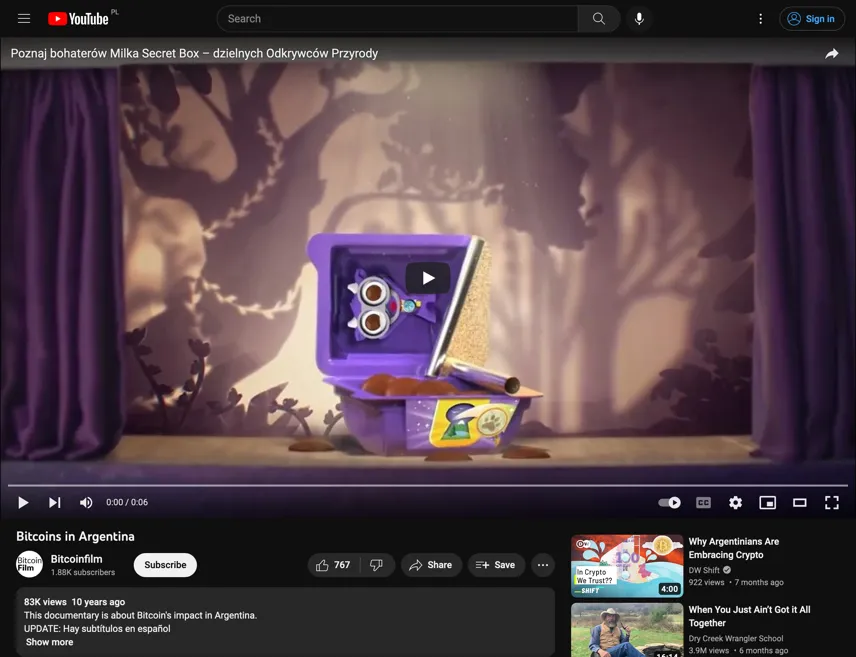The image size is (856, 657).
Task: Click the 'Bitcoins in Argentina' video title
Action: [75, 536]
